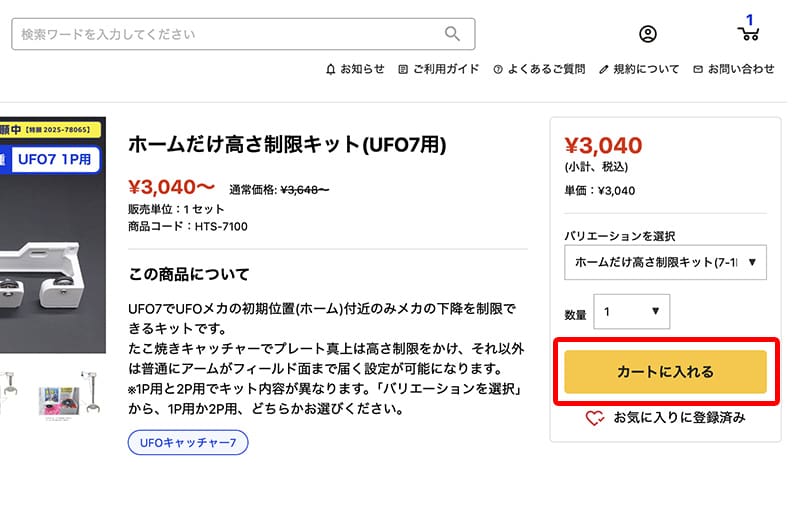Open the user account icon
Image resolution: width=800 pixels, height=520 pixels.
tap(648, 34)
